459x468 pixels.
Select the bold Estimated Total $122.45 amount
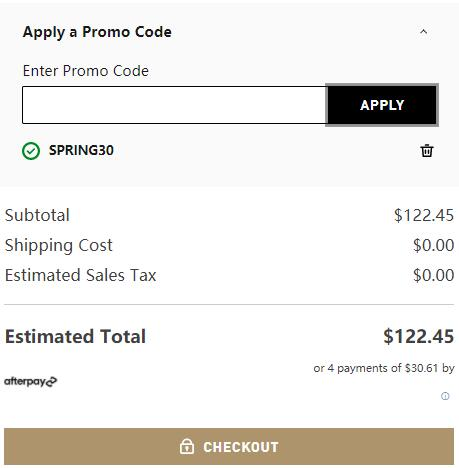418,336
